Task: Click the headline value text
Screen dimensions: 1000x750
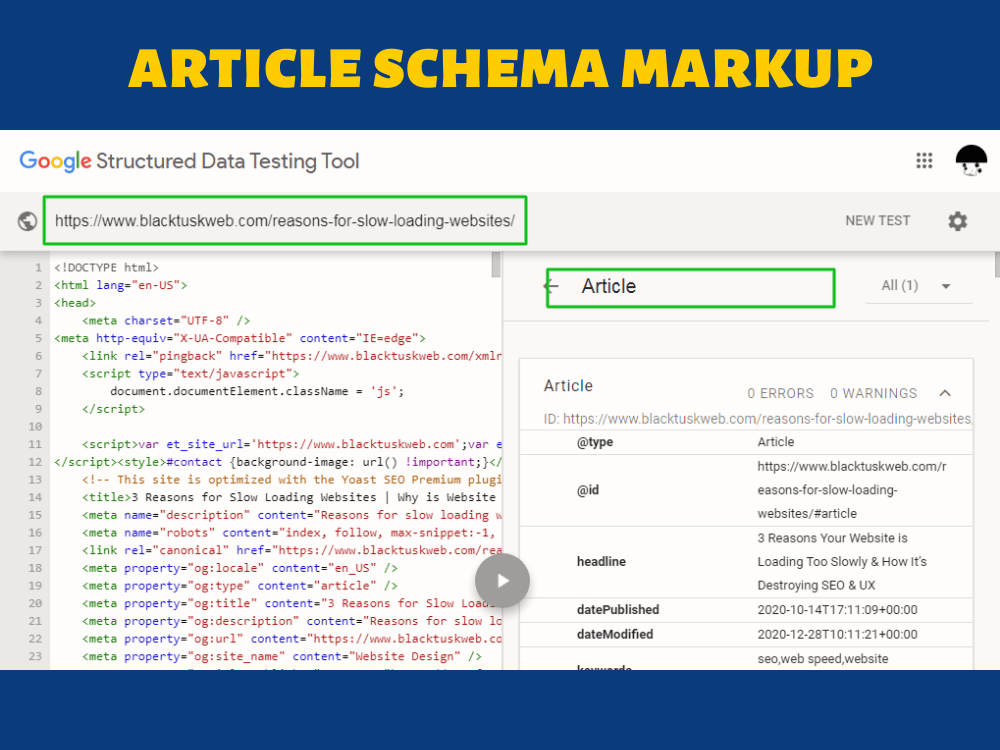Action: coord(842,561)
